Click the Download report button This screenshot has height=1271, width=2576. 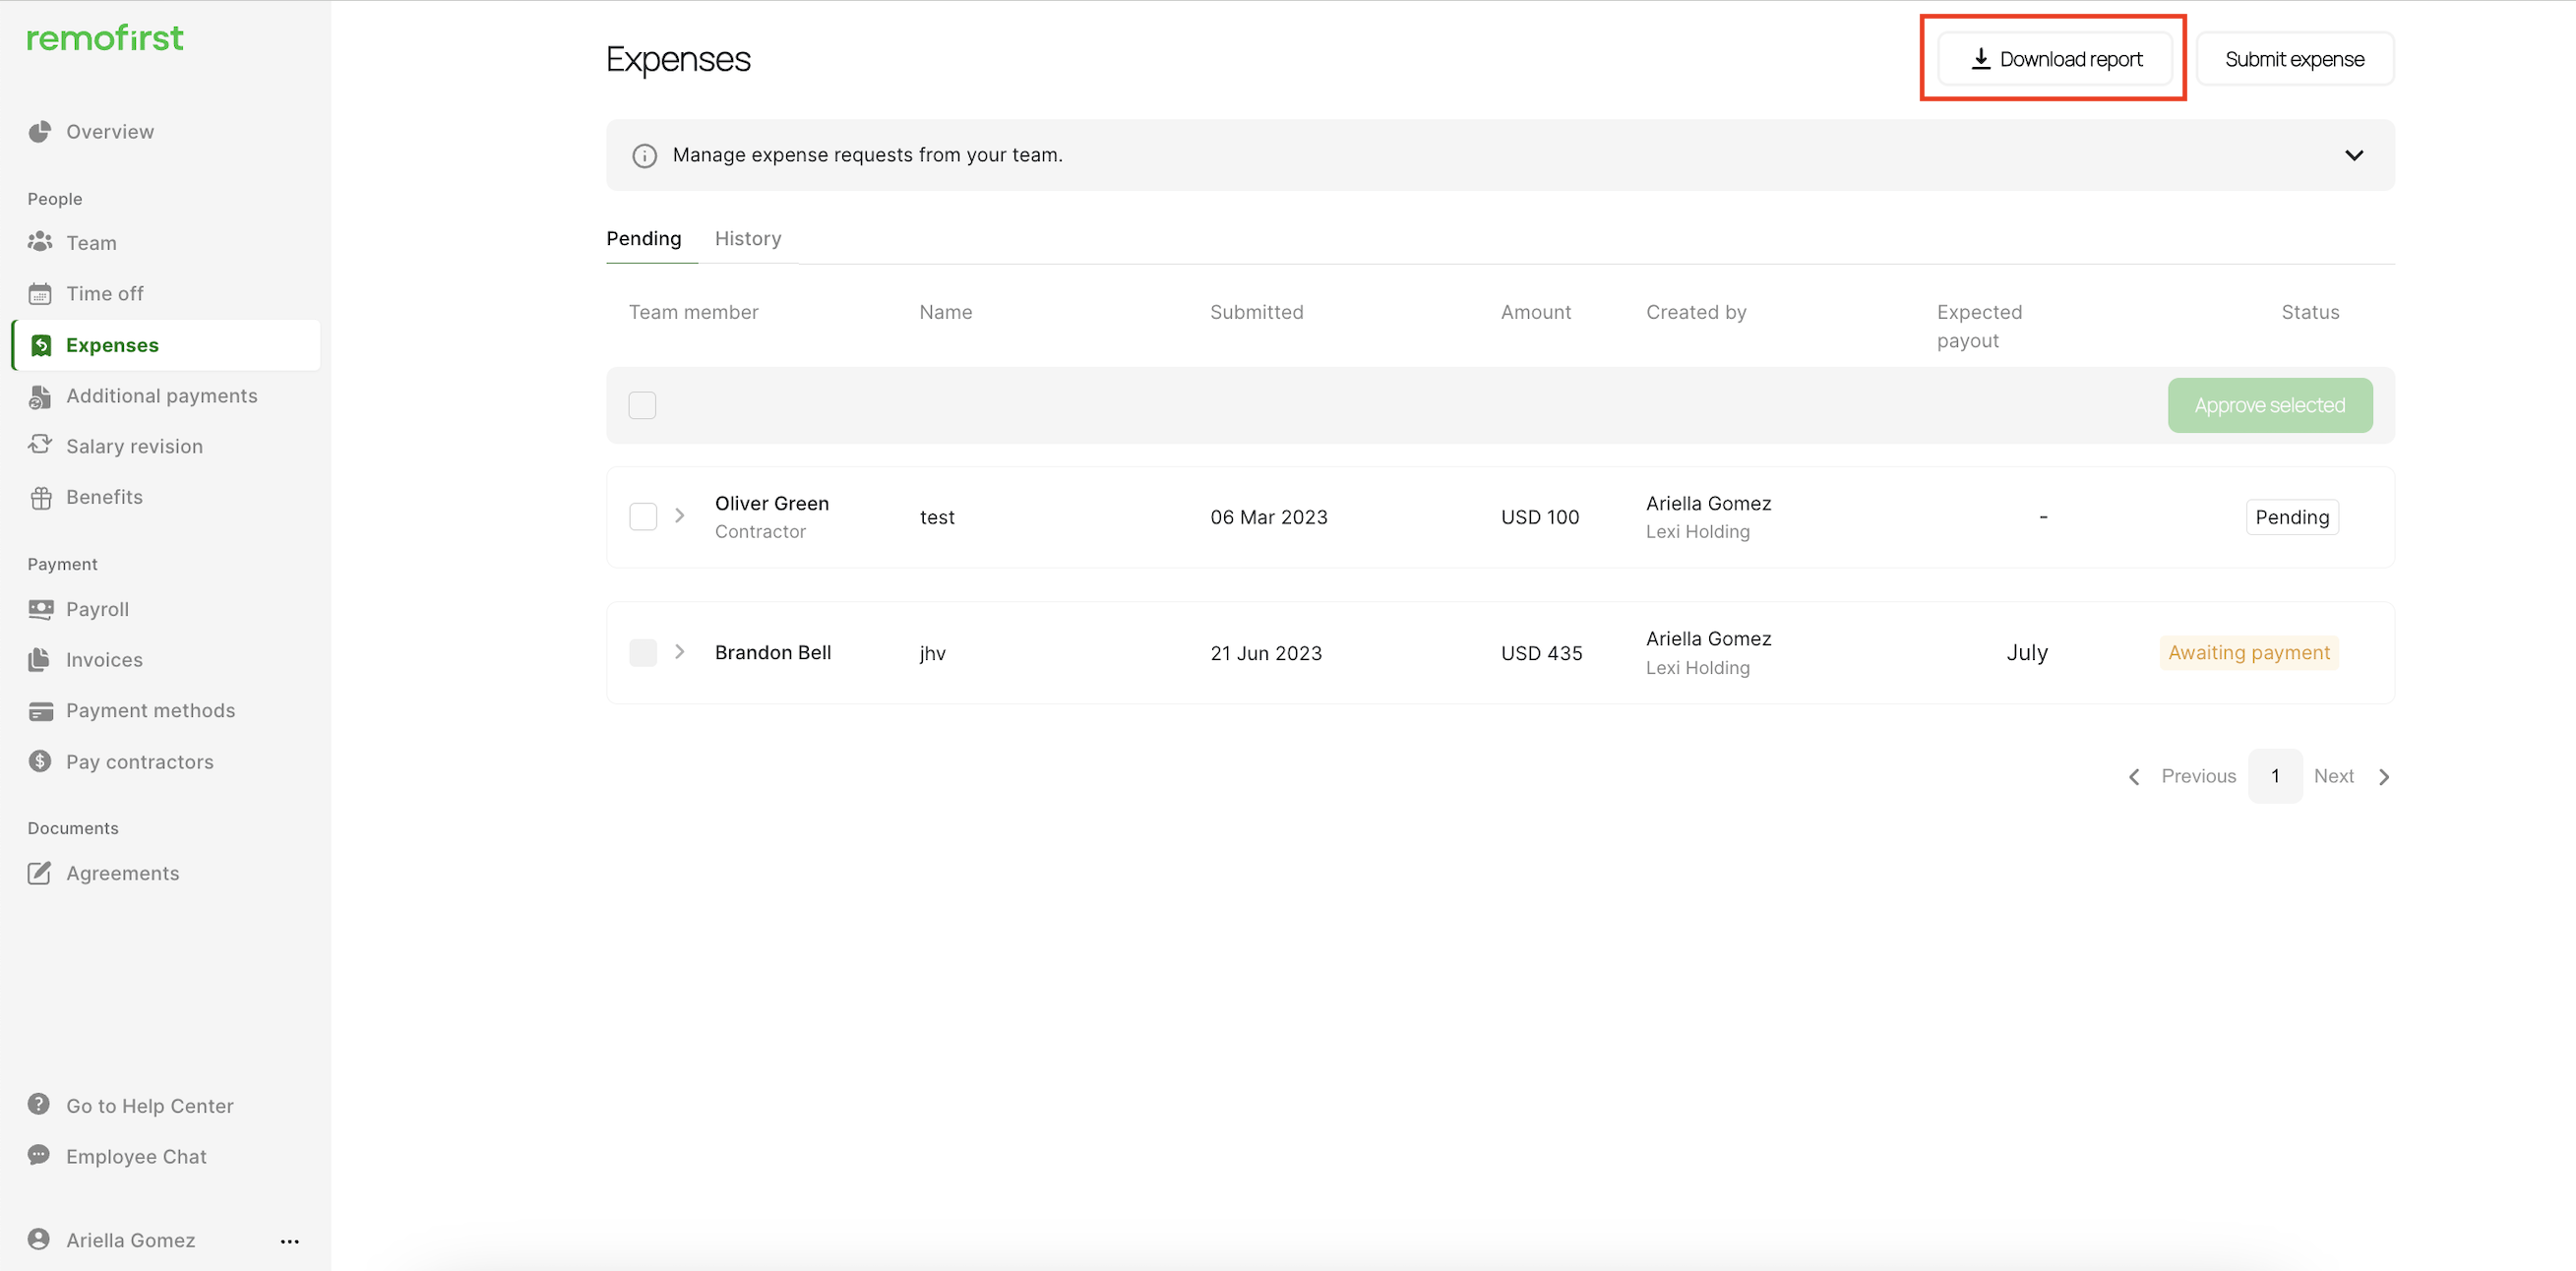(2055, 59)
